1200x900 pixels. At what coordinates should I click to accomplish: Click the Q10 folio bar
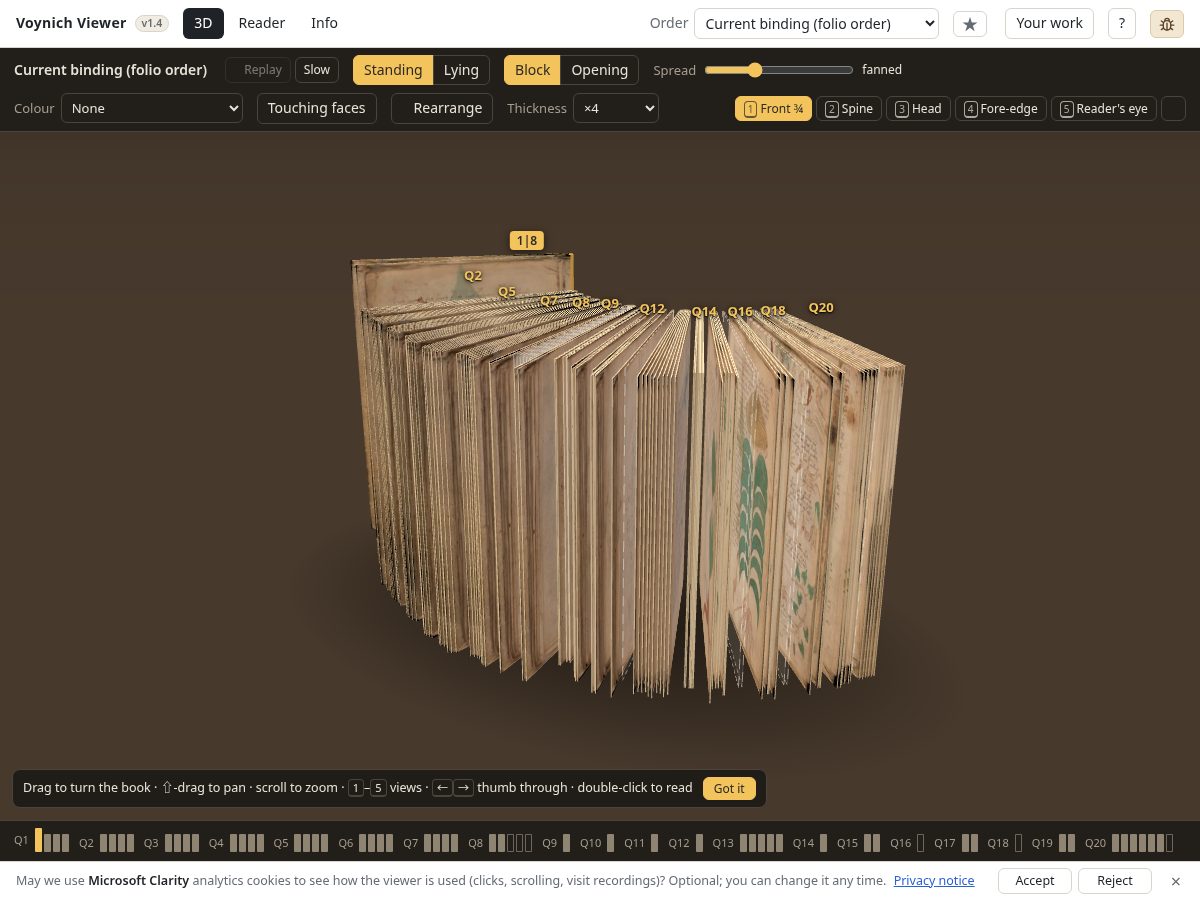point(610,843)
